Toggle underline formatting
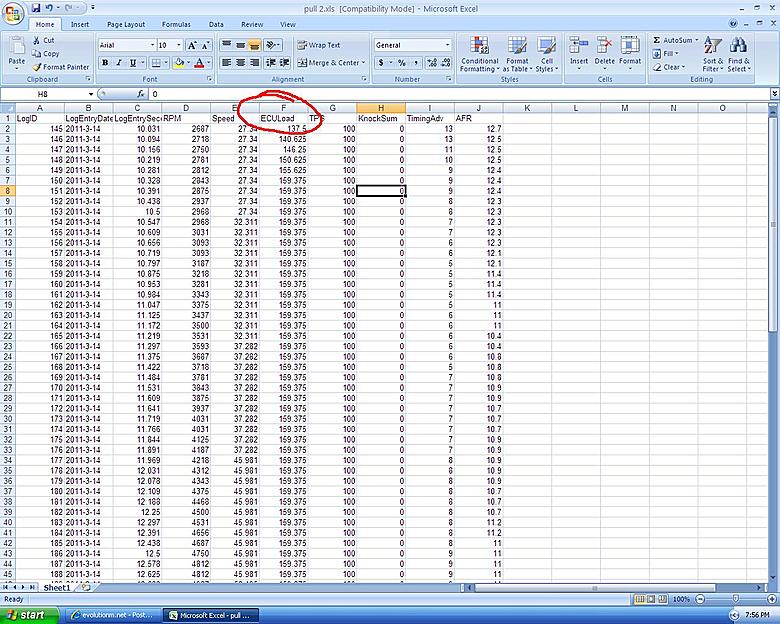 click(x=132, y=63)
